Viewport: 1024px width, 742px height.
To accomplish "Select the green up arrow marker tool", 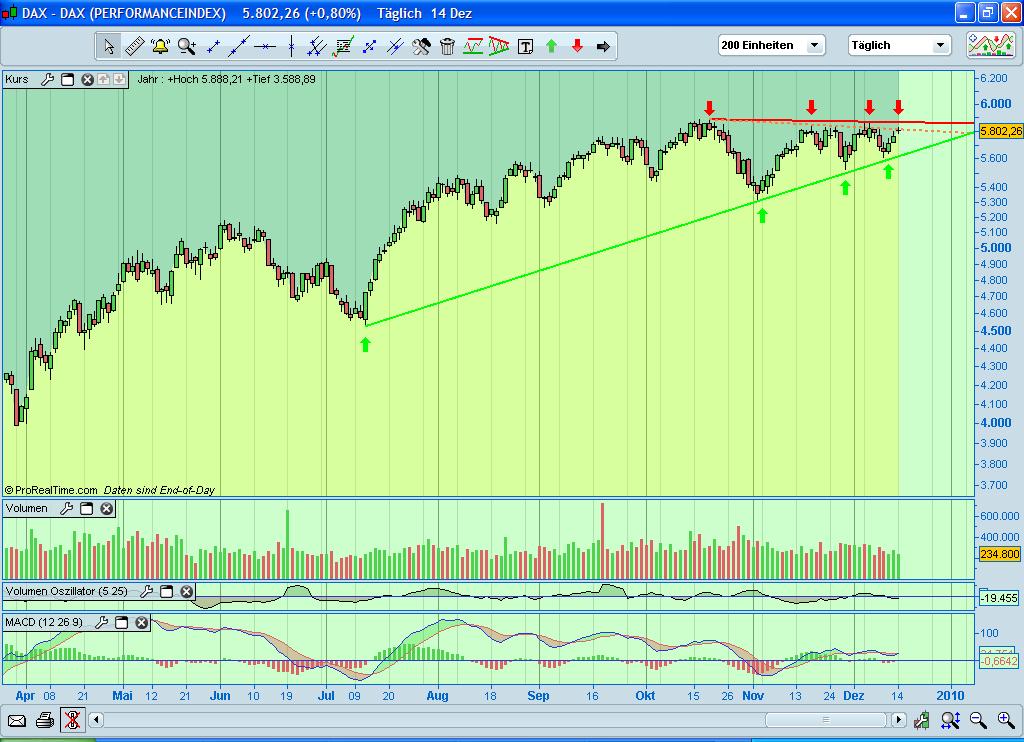I will [551, 46].
